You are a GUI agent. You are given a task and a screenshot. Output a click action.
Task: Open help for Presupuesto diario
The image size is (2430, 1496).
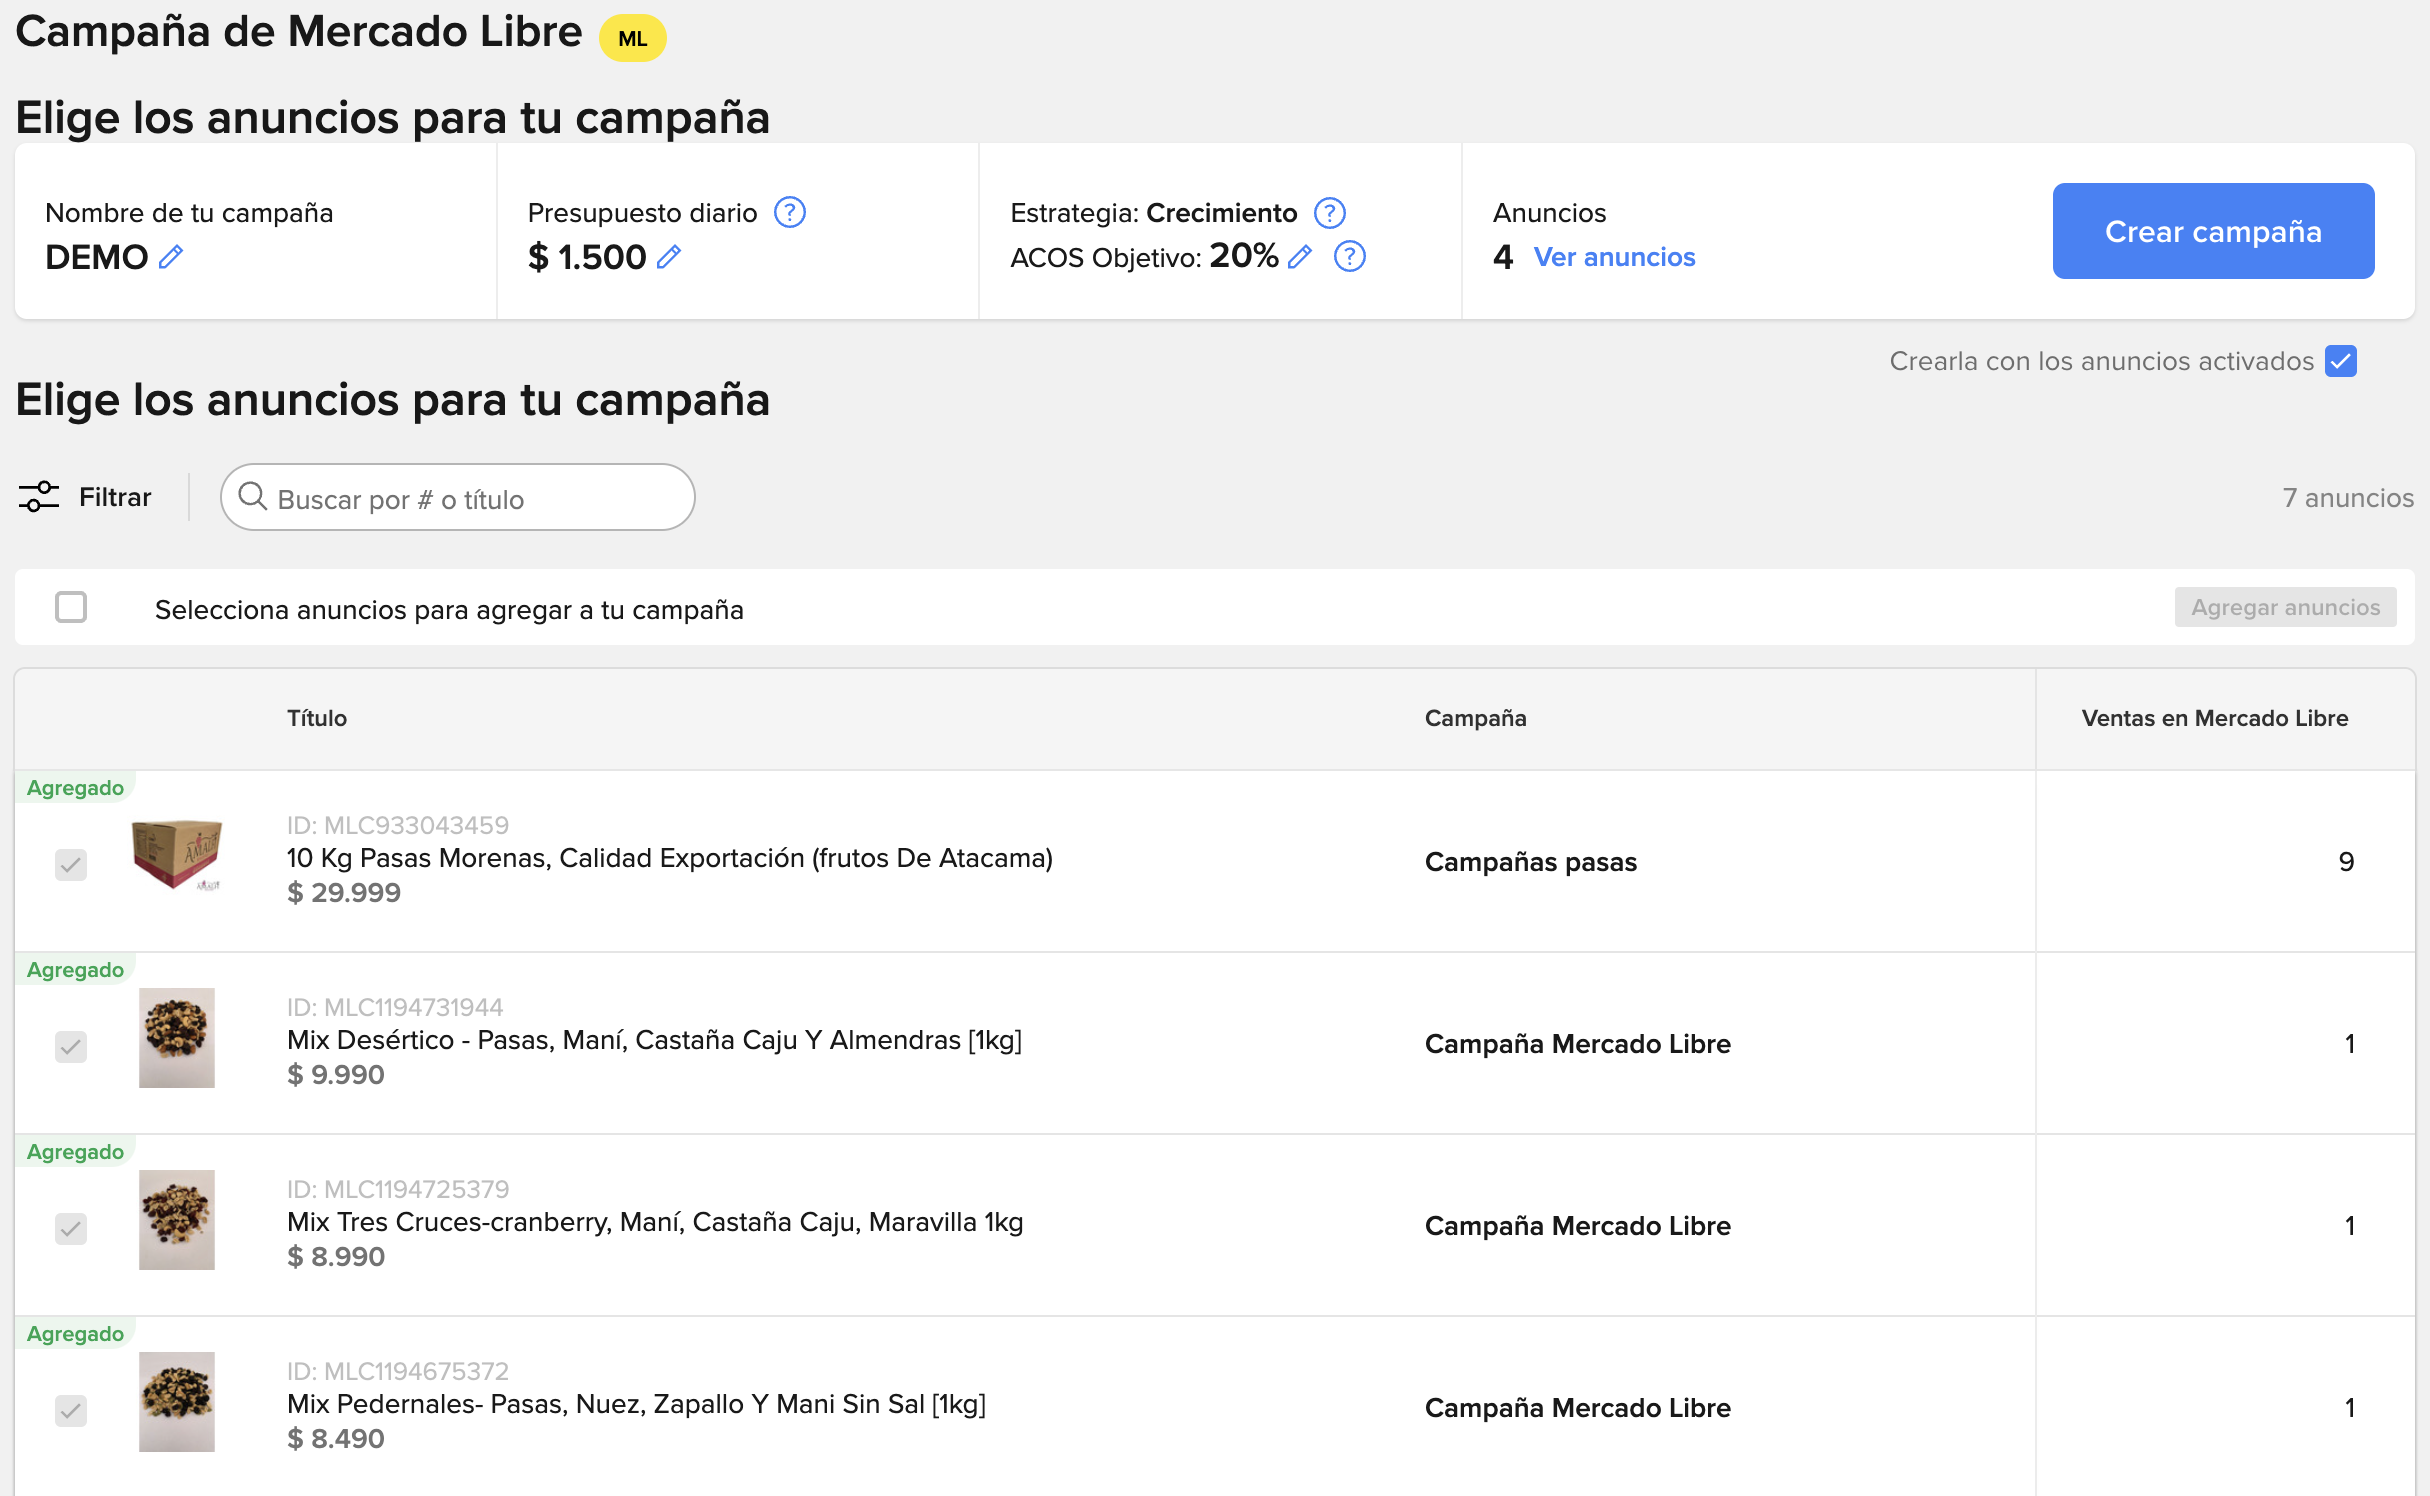(x=790, y=212)
